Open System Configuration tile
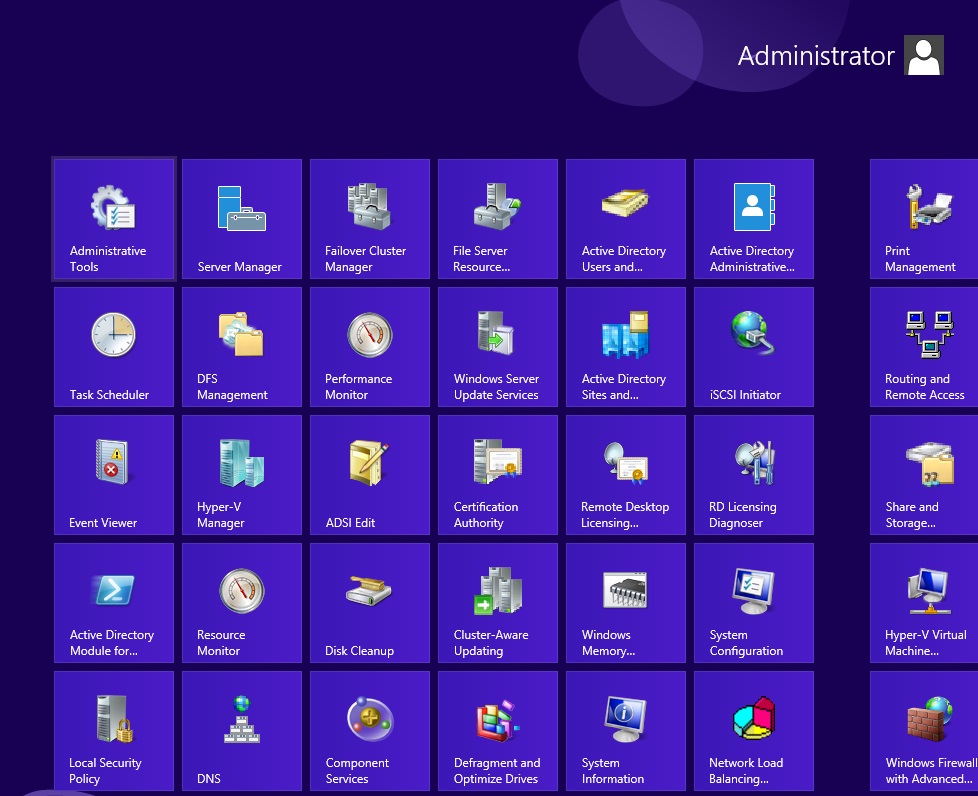The image size is (978, 796). tap(753, 603)
